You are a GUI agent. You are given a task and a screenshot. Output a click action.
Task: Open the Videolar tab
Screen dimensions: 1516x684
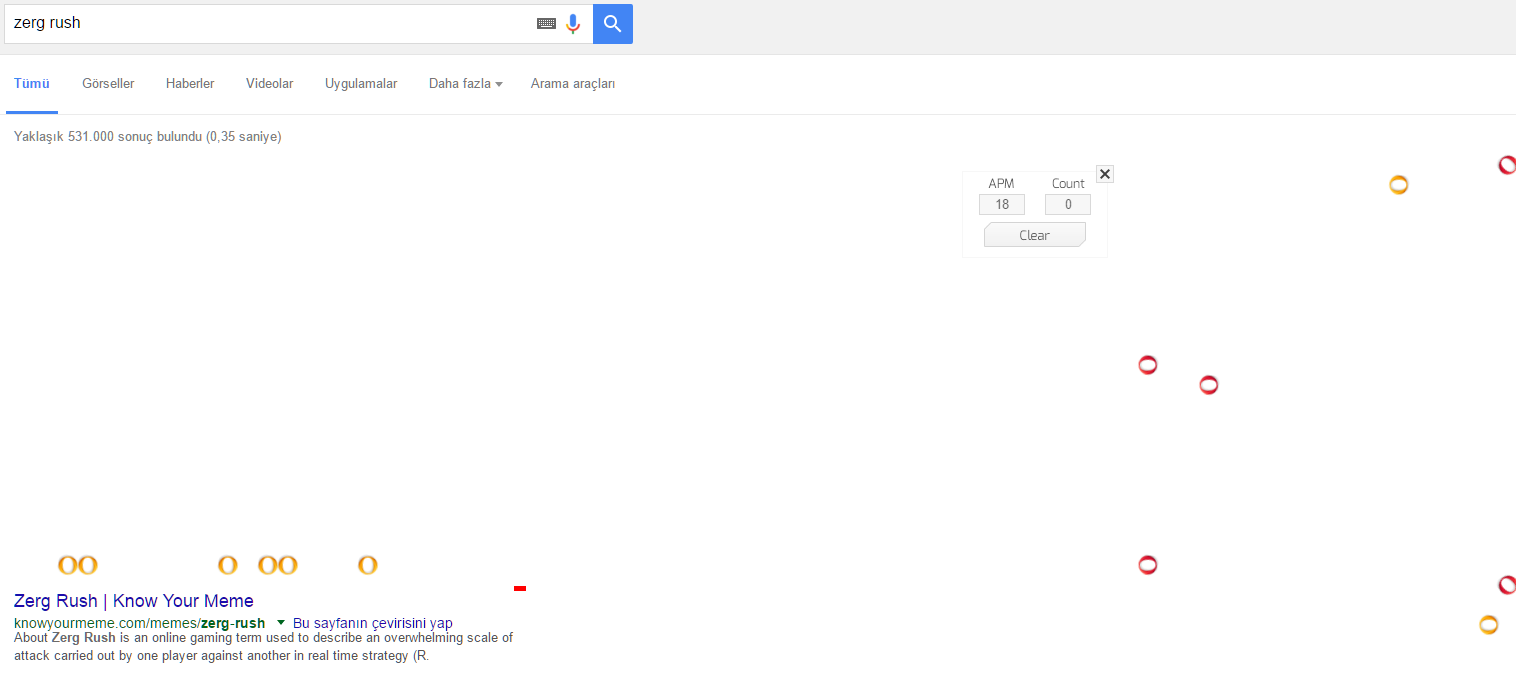pyautogui.click(x=270, y=84)
